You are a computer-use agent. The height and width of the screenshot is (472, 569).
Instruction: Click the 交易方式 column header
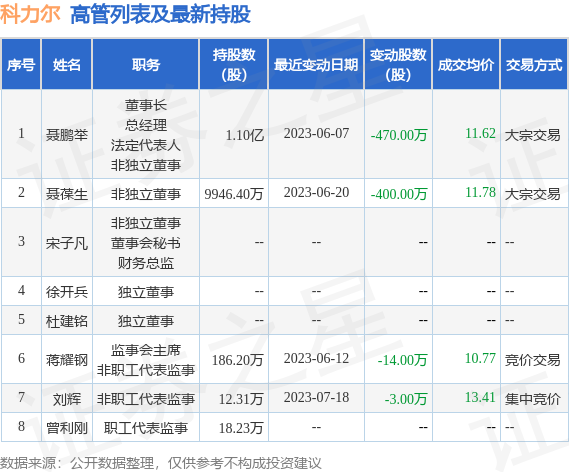click(x=534, y=65)
